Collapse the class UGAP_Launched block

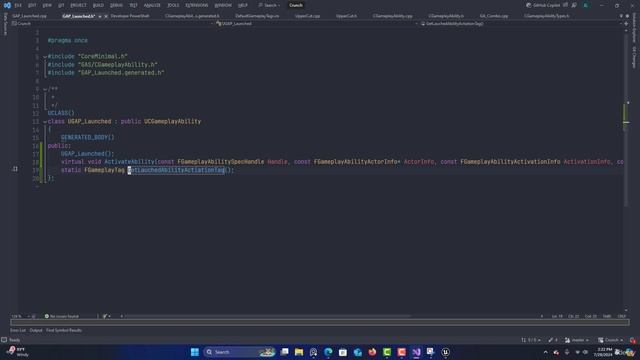click(x=45, y=122)
